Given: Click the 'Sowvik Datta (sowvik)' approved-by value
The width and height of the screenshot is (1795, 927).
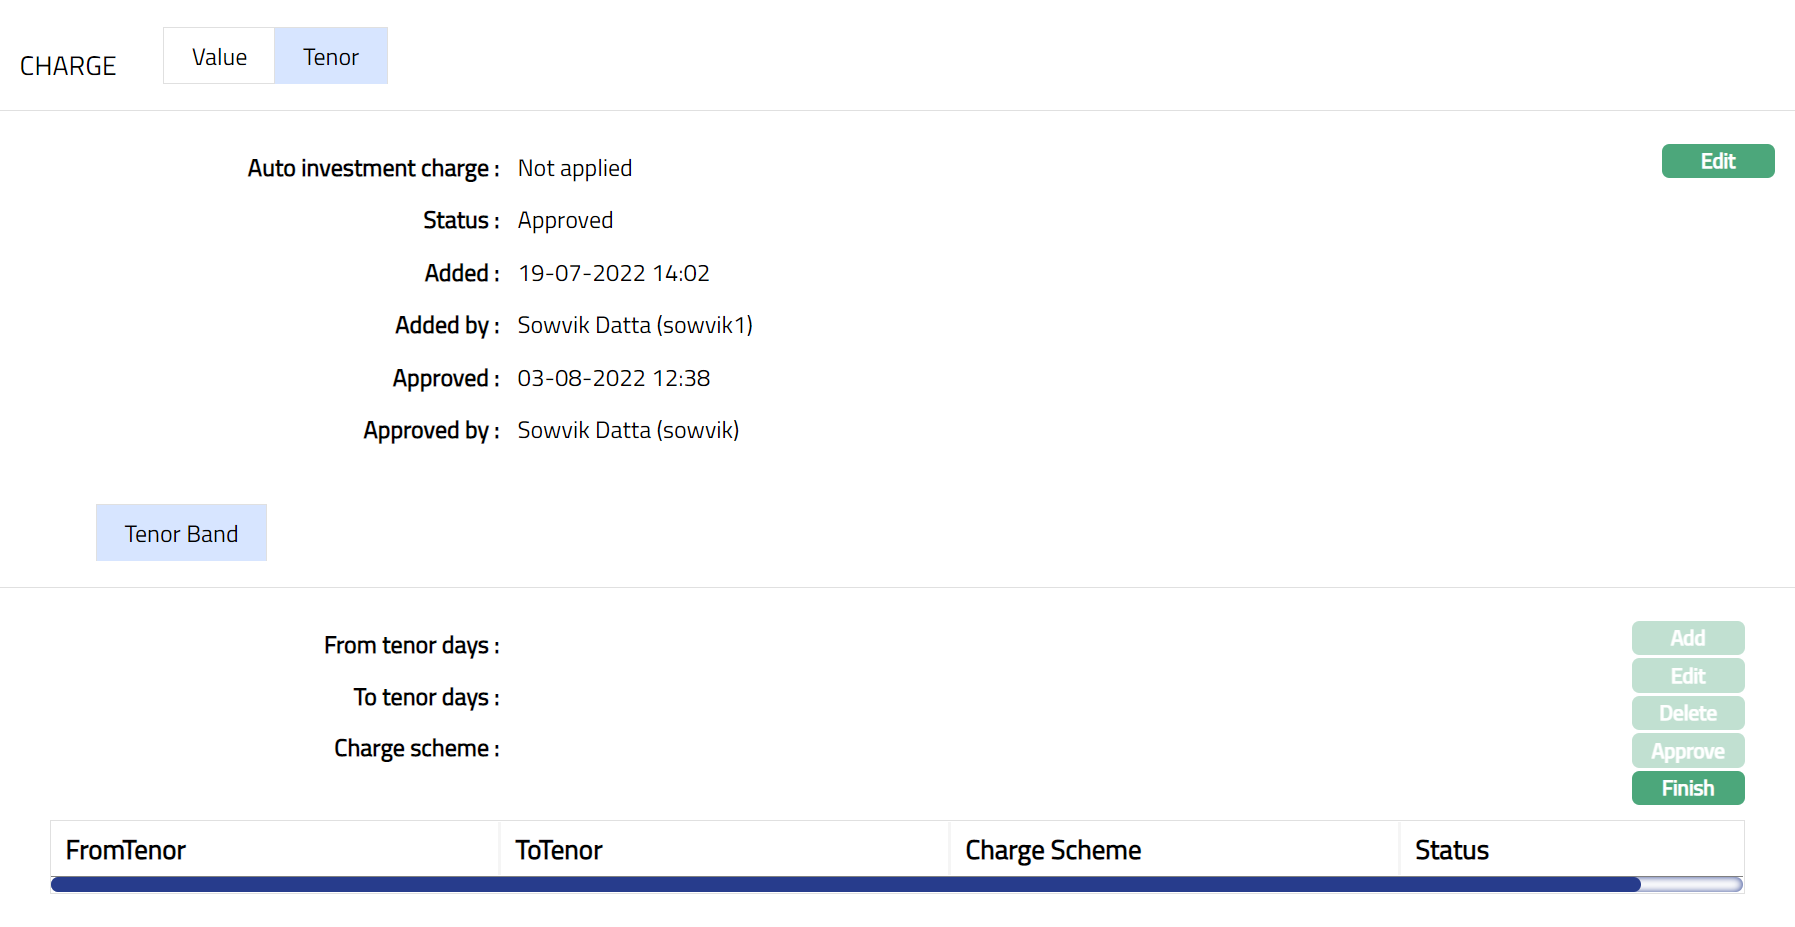Looking at the screenshot, I should (628, 430).
